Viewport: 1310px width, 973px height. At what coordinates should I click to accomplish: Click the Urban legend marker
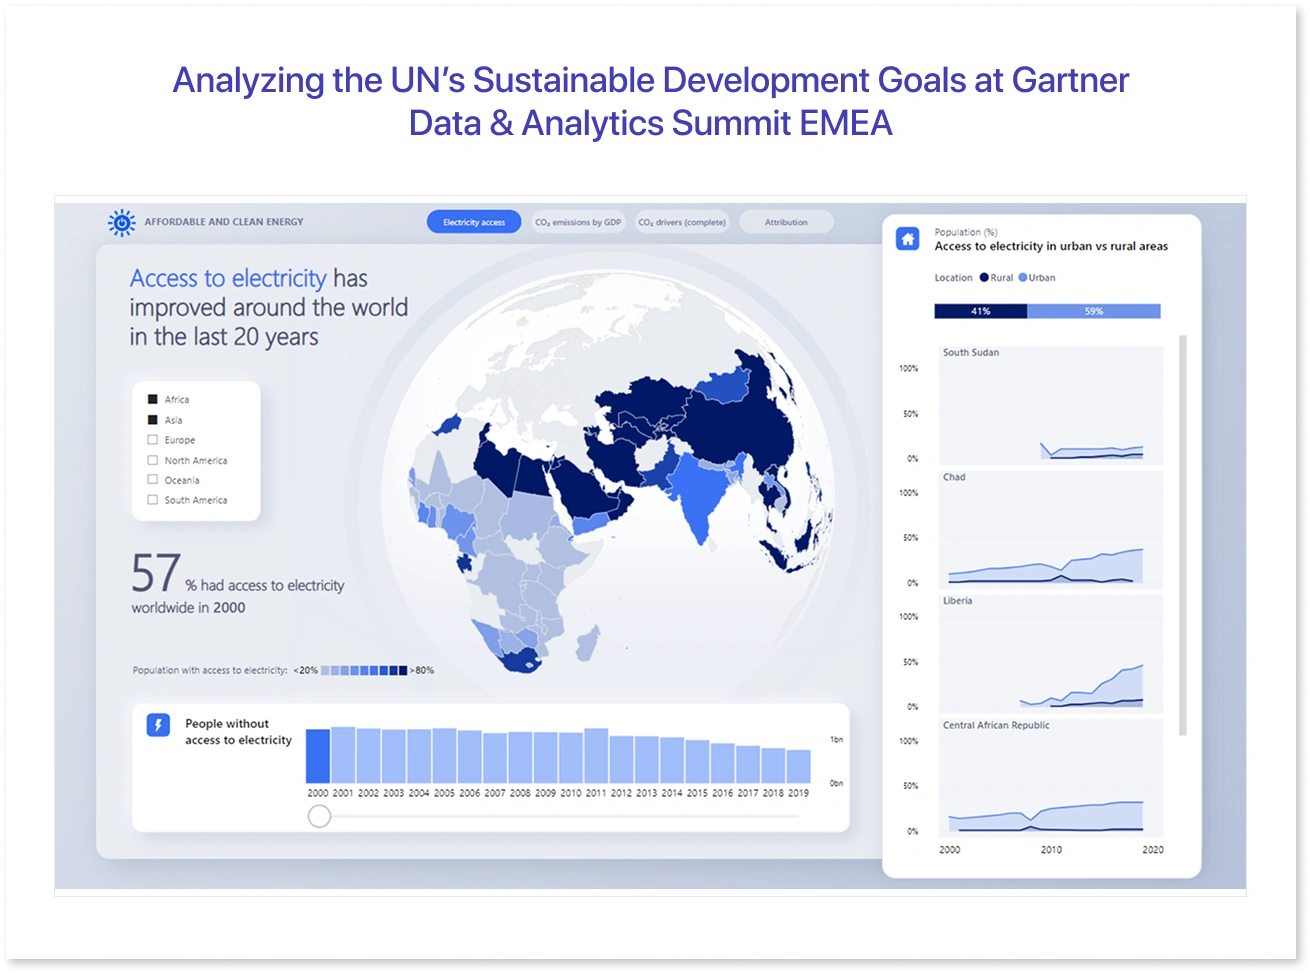1023,278
